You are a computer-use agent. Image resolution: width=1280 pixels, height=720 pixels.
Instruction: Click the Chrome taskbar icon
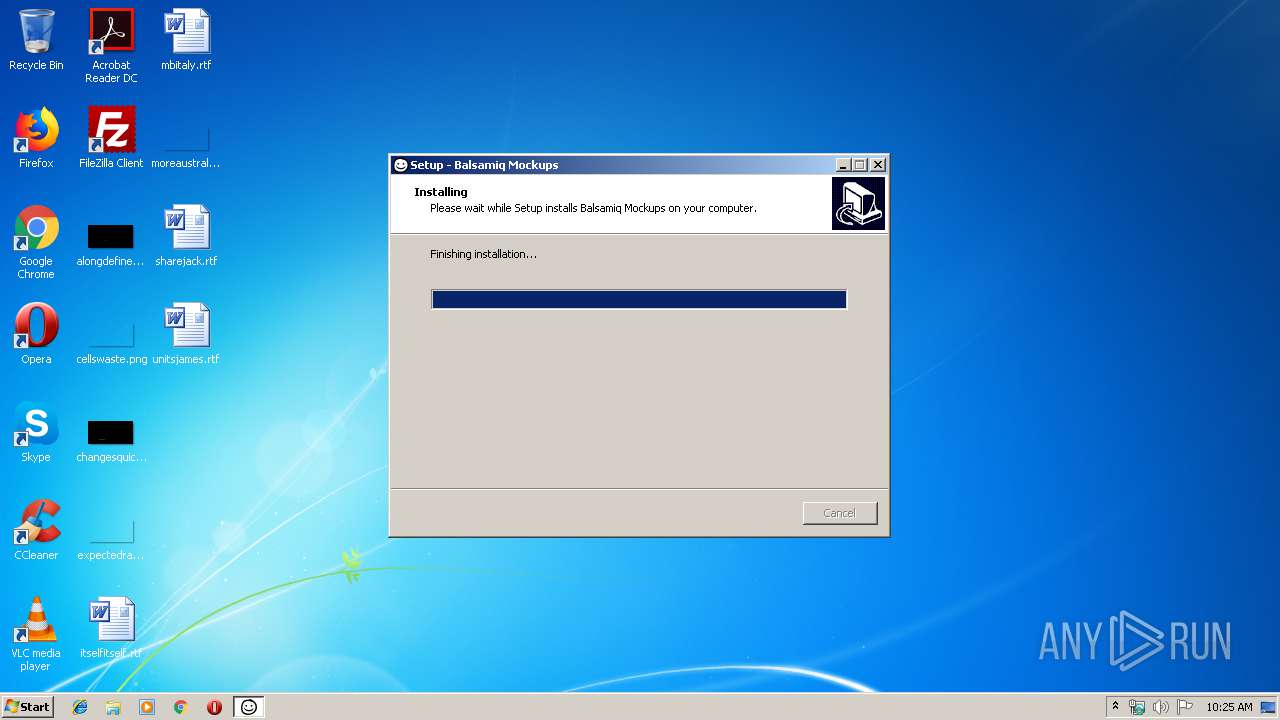[x=181, y=707]
